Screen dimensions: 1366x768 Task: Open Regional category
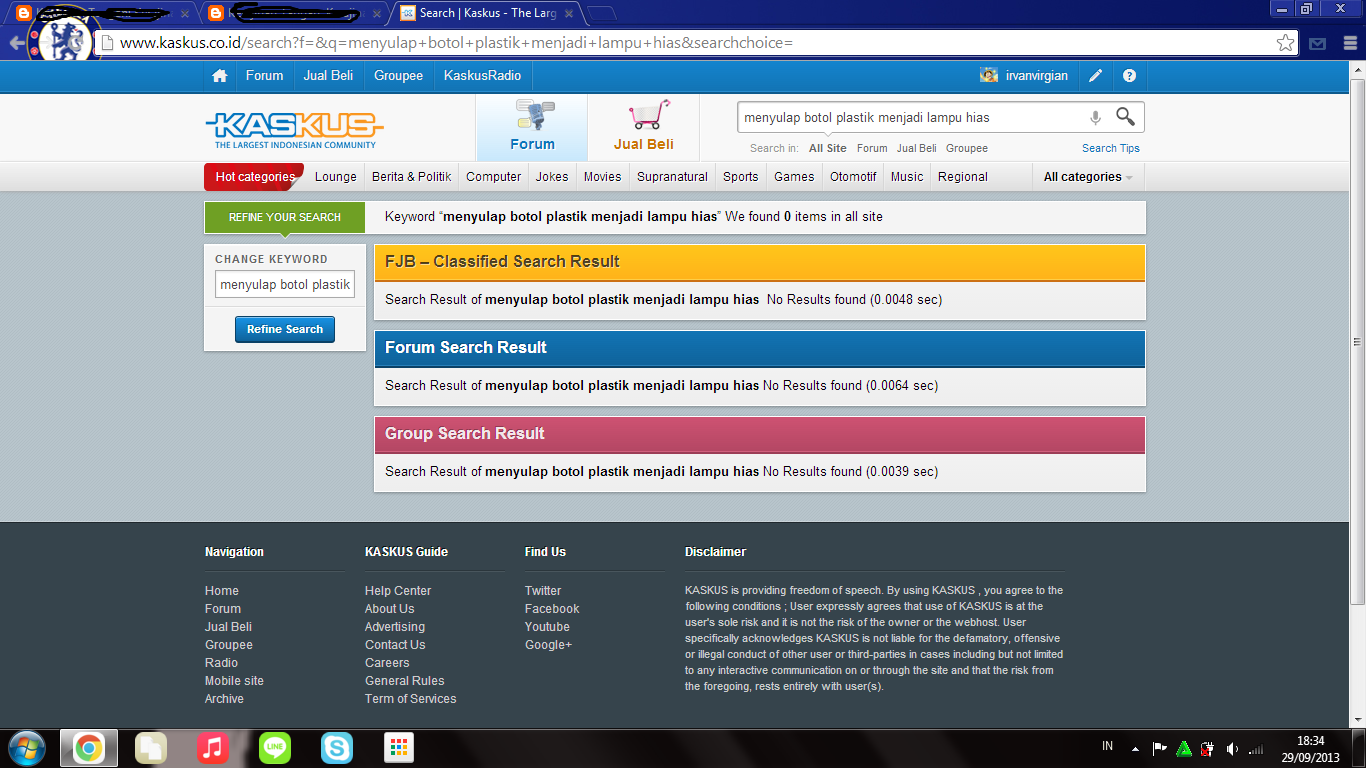(963, 177)
